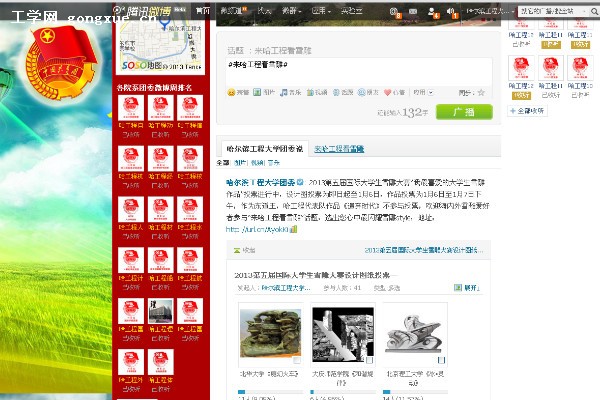Image resolution: width=600 pixels, height=400 pixels.
Task: Switch to the 哈尔滨工程大学团委说 tab
Action: (x=263, y=148)
